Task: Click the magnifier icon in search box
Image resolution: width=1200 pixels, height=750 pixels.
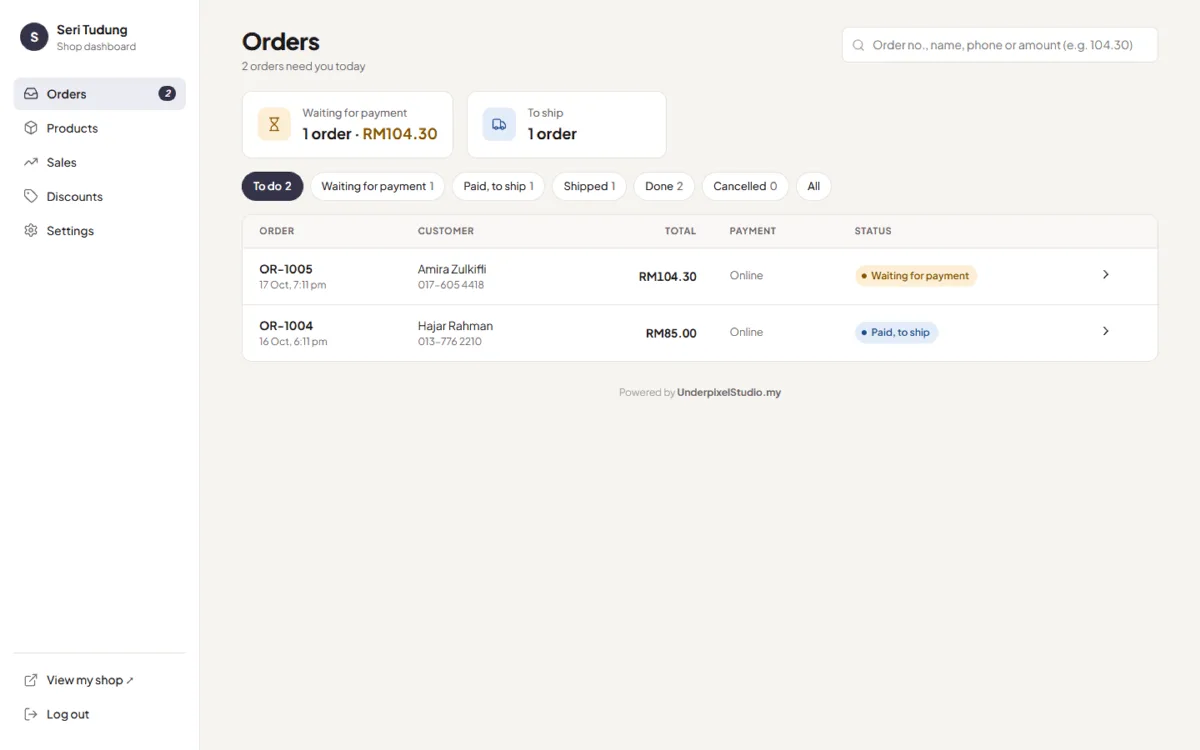Action: click(858, 45)
